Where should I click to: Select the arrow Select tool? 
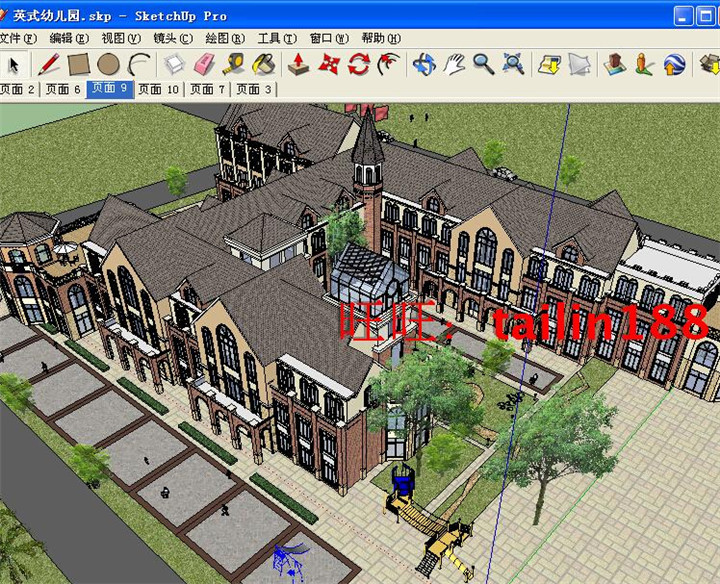pos(14,64)
